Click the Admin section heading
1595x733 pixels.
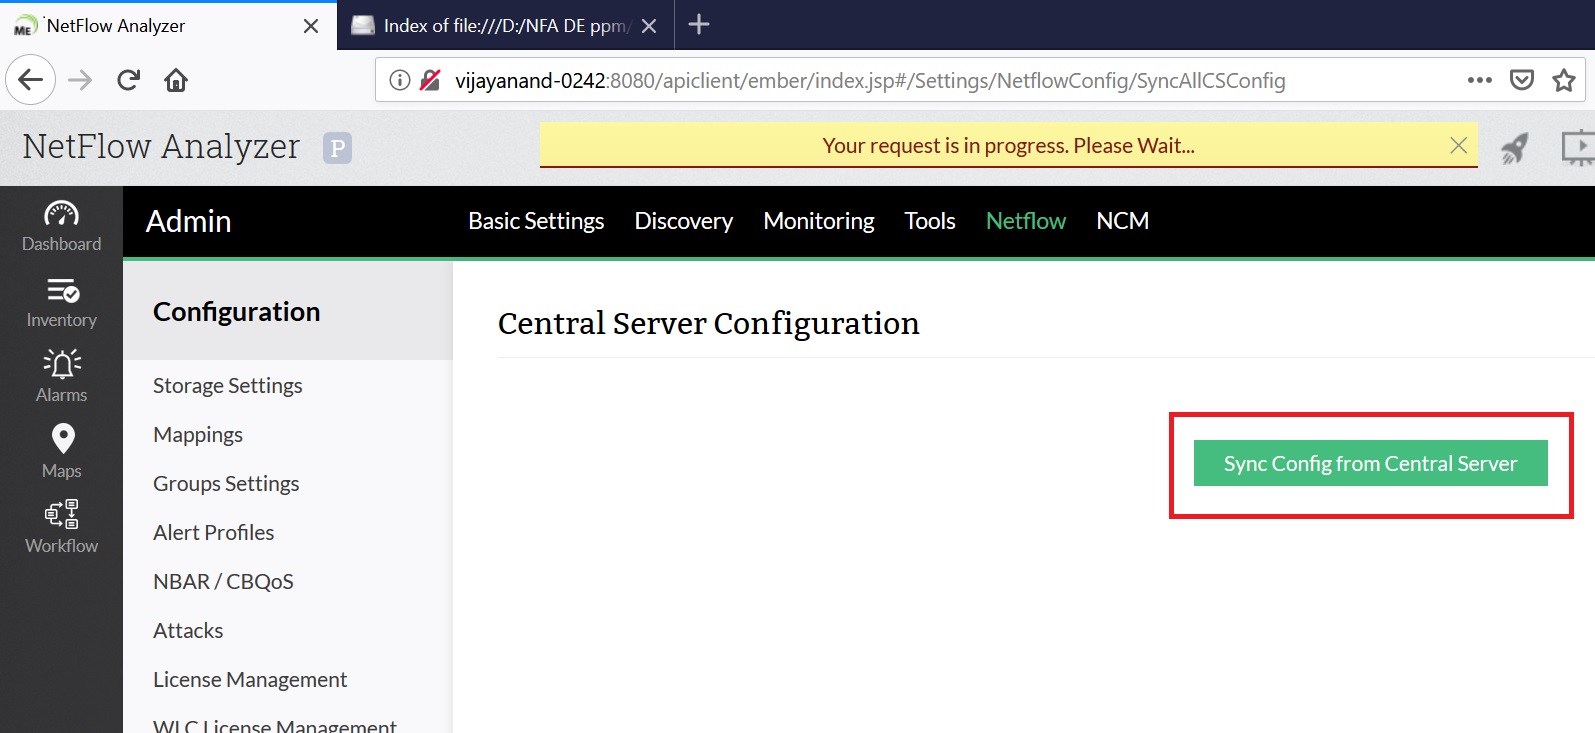pyautogui.click(x=188, y=221)
